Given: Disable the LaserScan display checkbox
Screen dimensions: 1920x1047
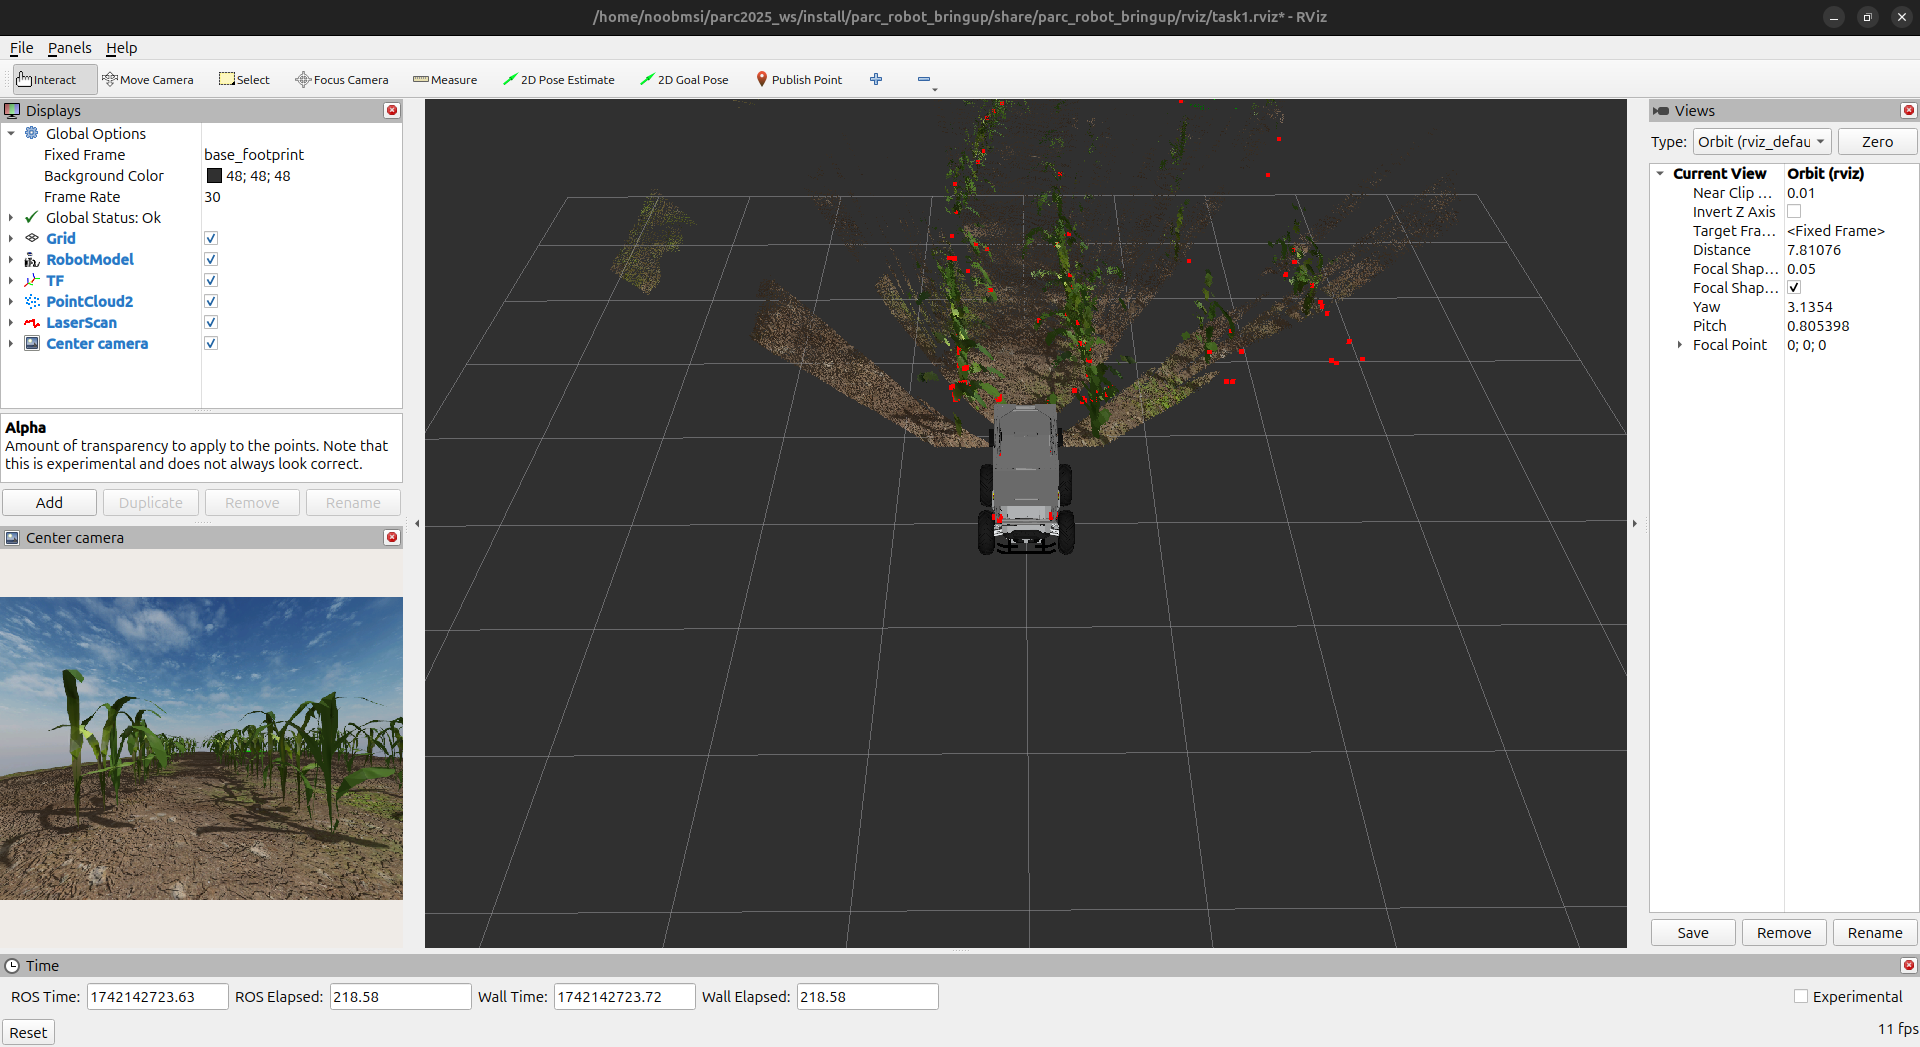Looking at the screenshot, I should 211,323.
